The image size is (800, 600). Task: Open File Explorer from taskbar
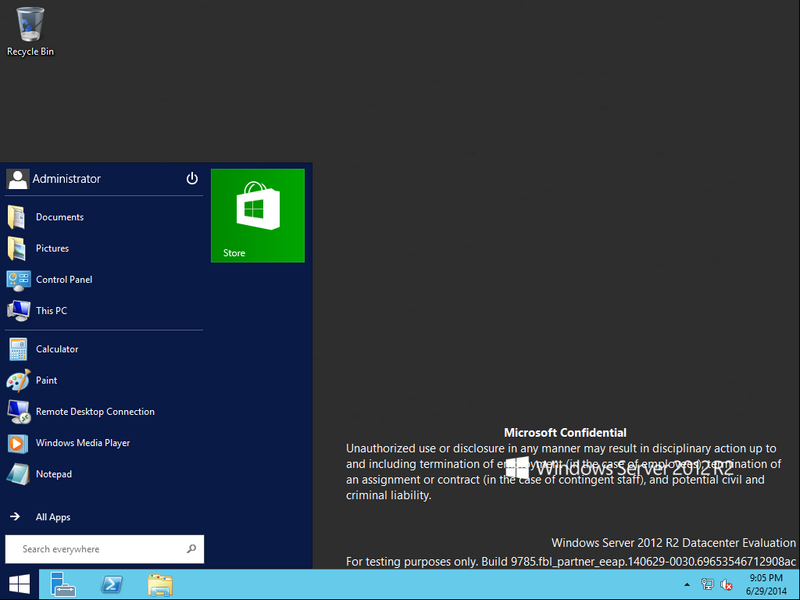pyautogui.click(x=160, y=584)
